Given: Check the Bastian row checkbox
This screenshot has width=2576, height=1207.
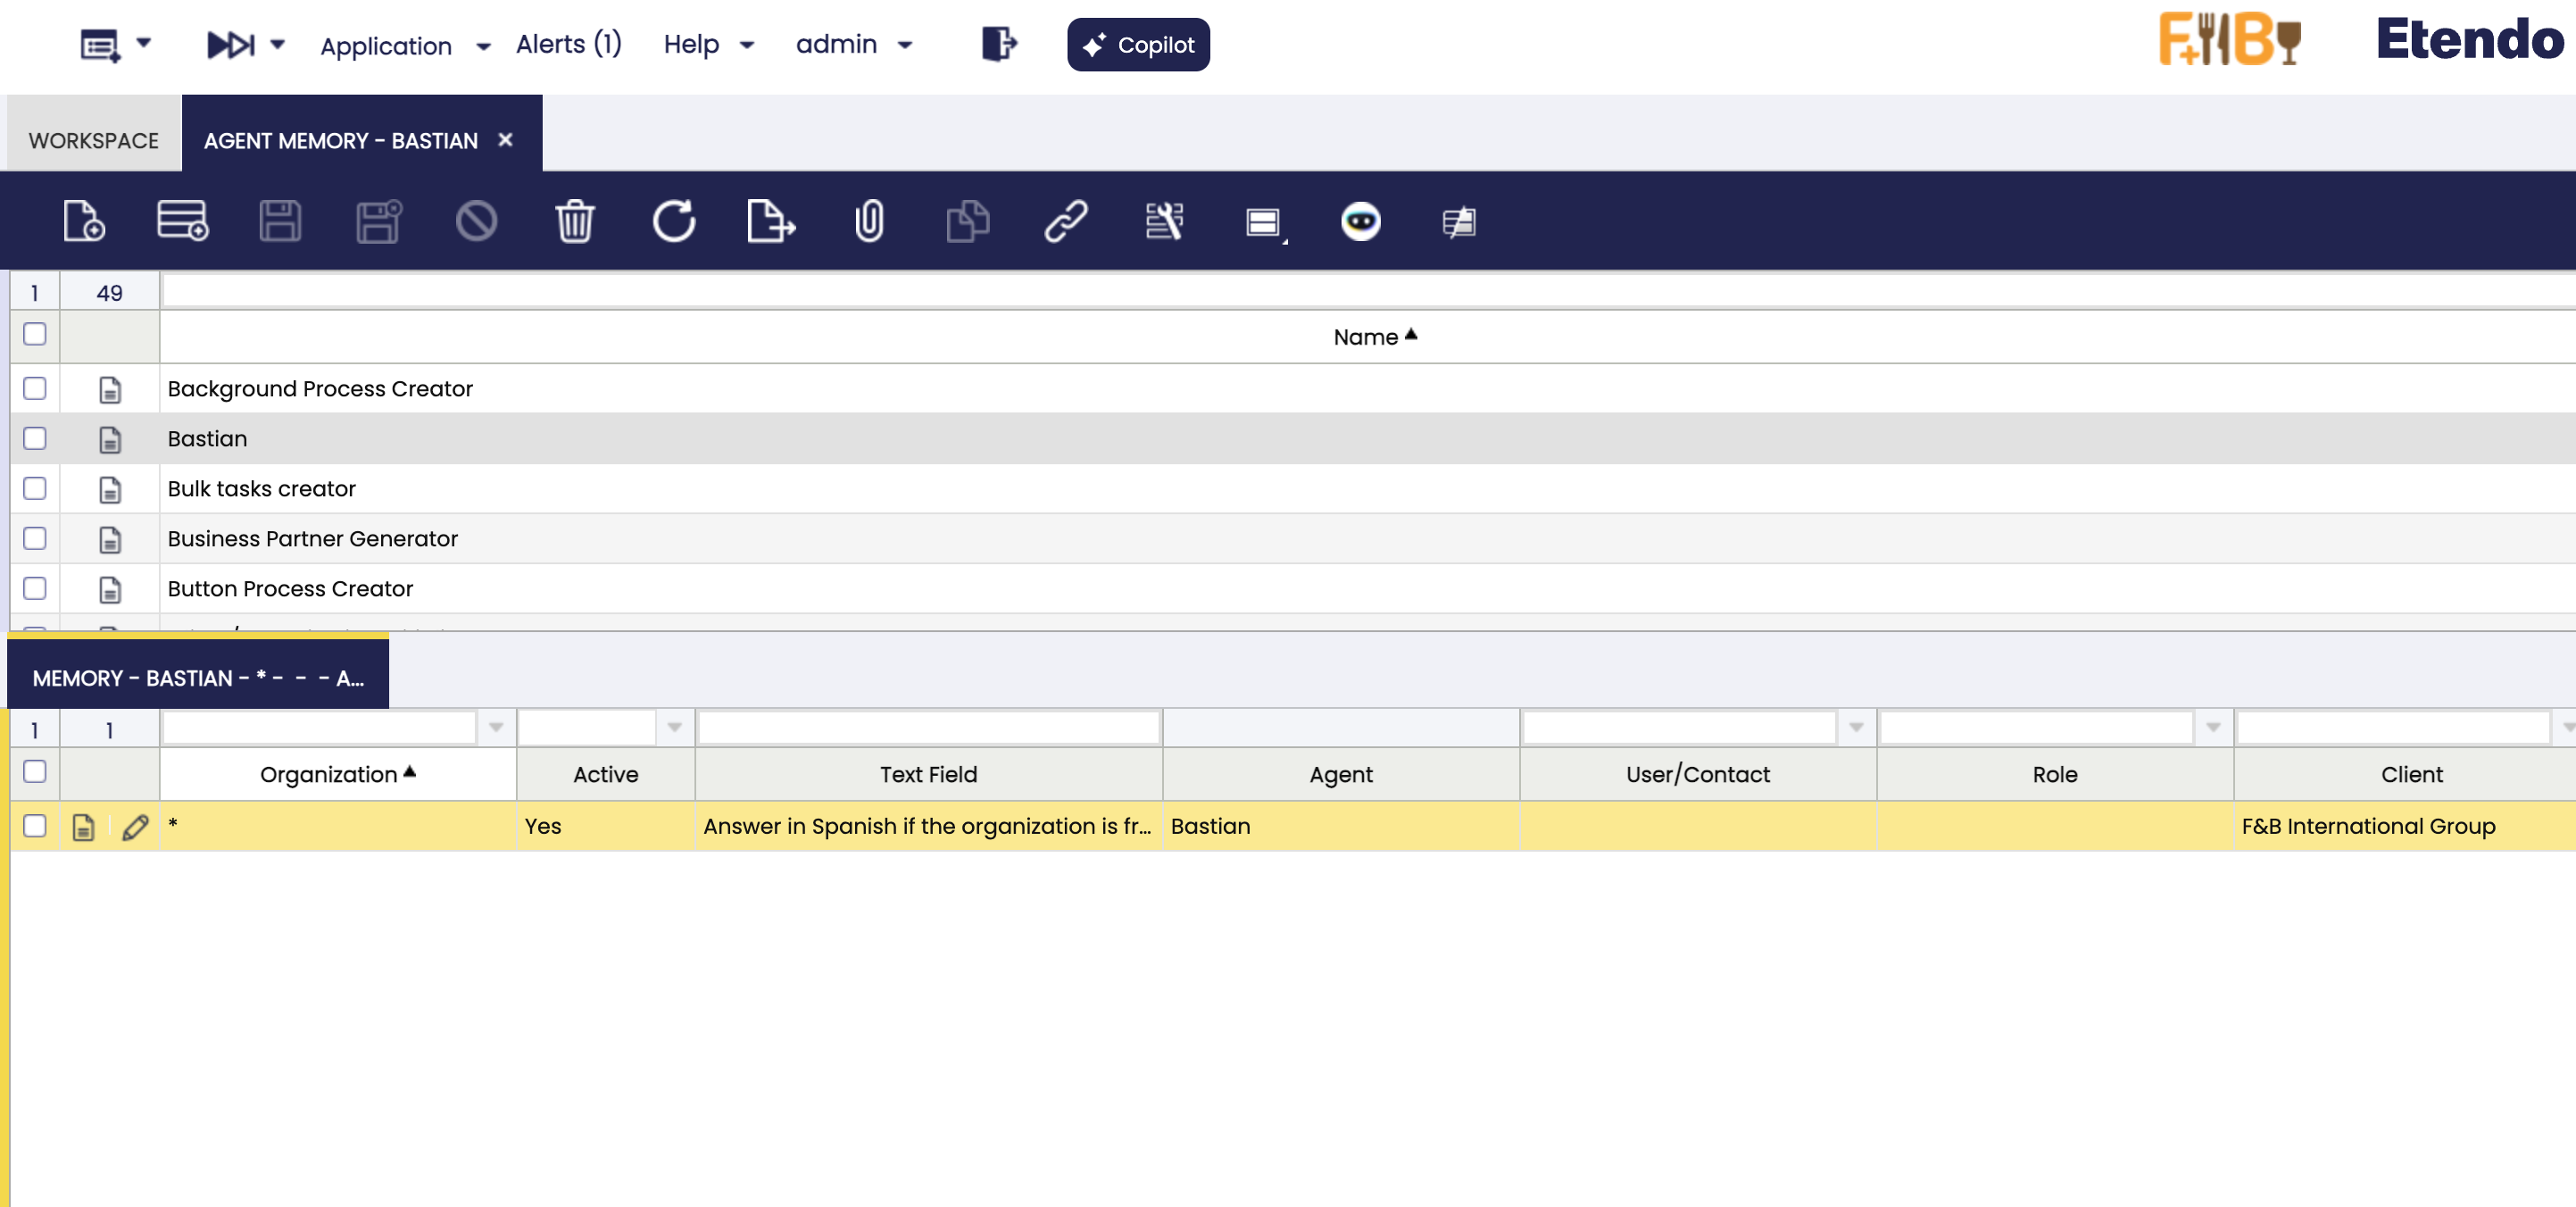Looking at the screenshot, I should [35, 438].
